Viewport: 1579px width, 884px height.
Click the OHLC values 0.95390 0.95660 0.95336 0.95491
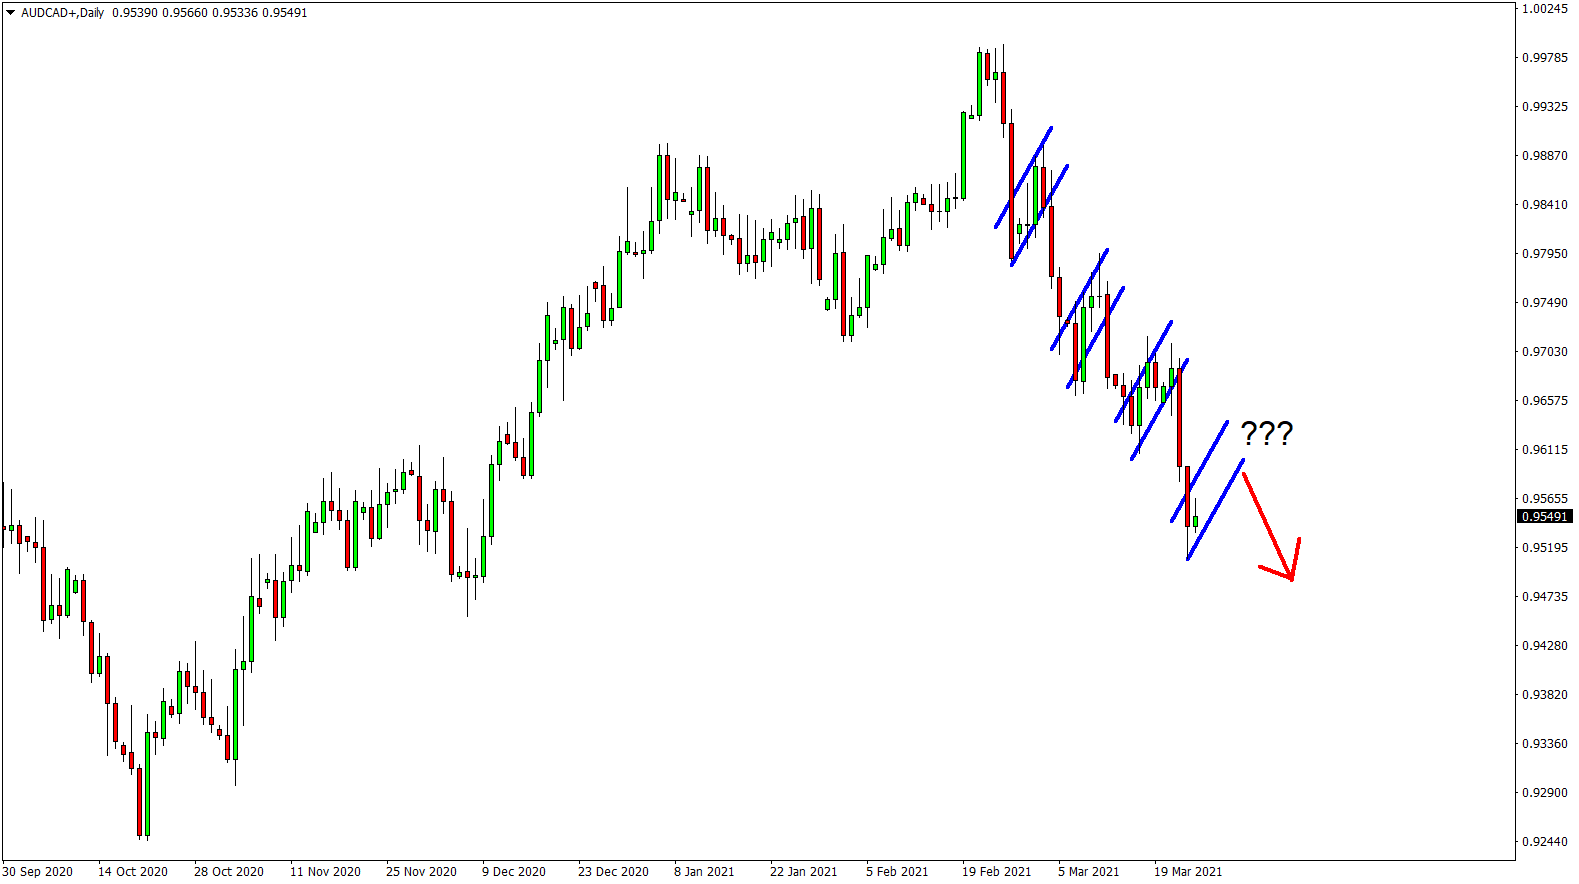coord(210,13)
